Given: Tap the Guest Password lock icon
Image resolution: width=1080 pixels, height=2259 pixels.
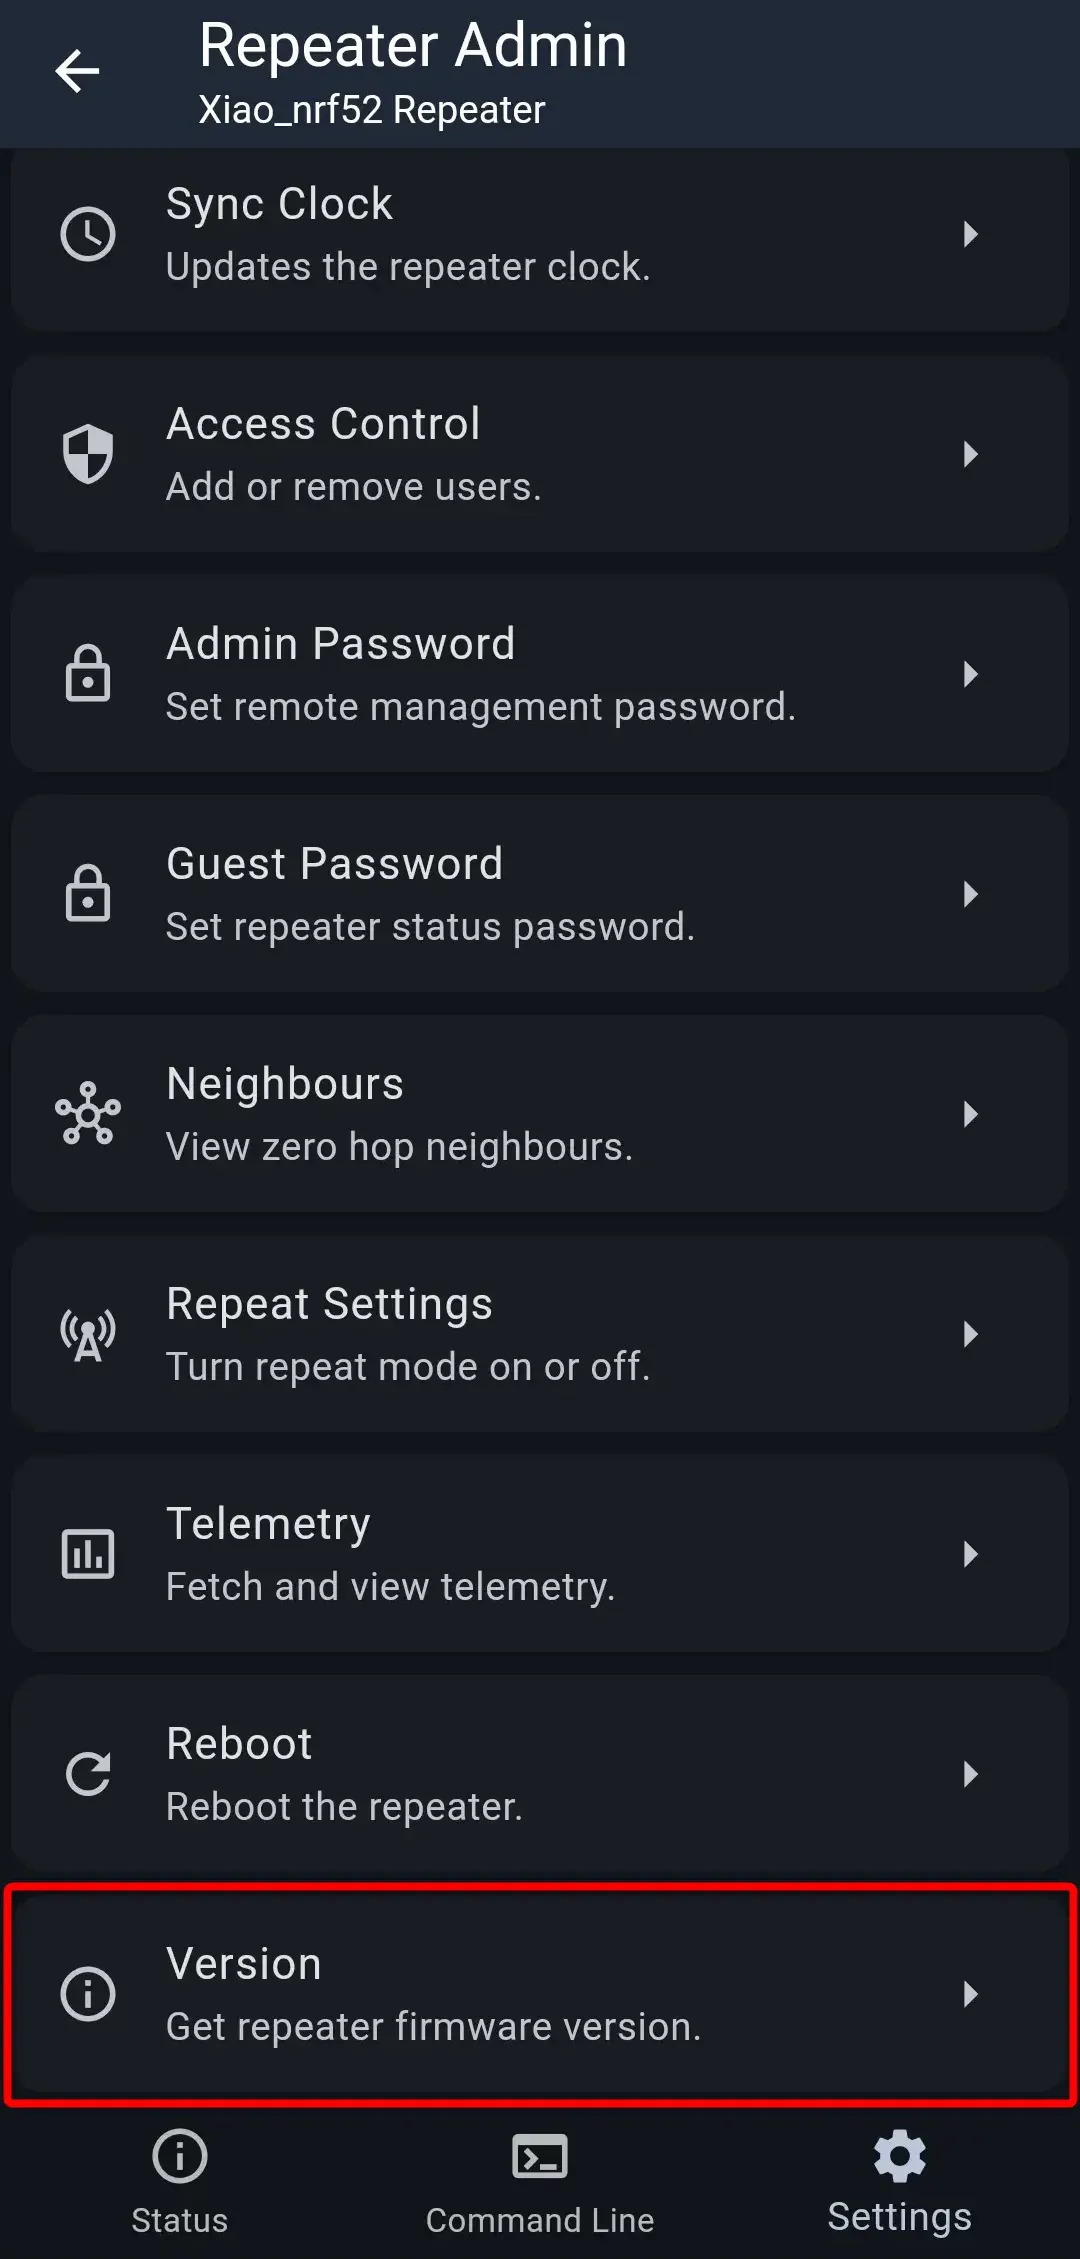Looking at the screenshot, I should point(88,893).
